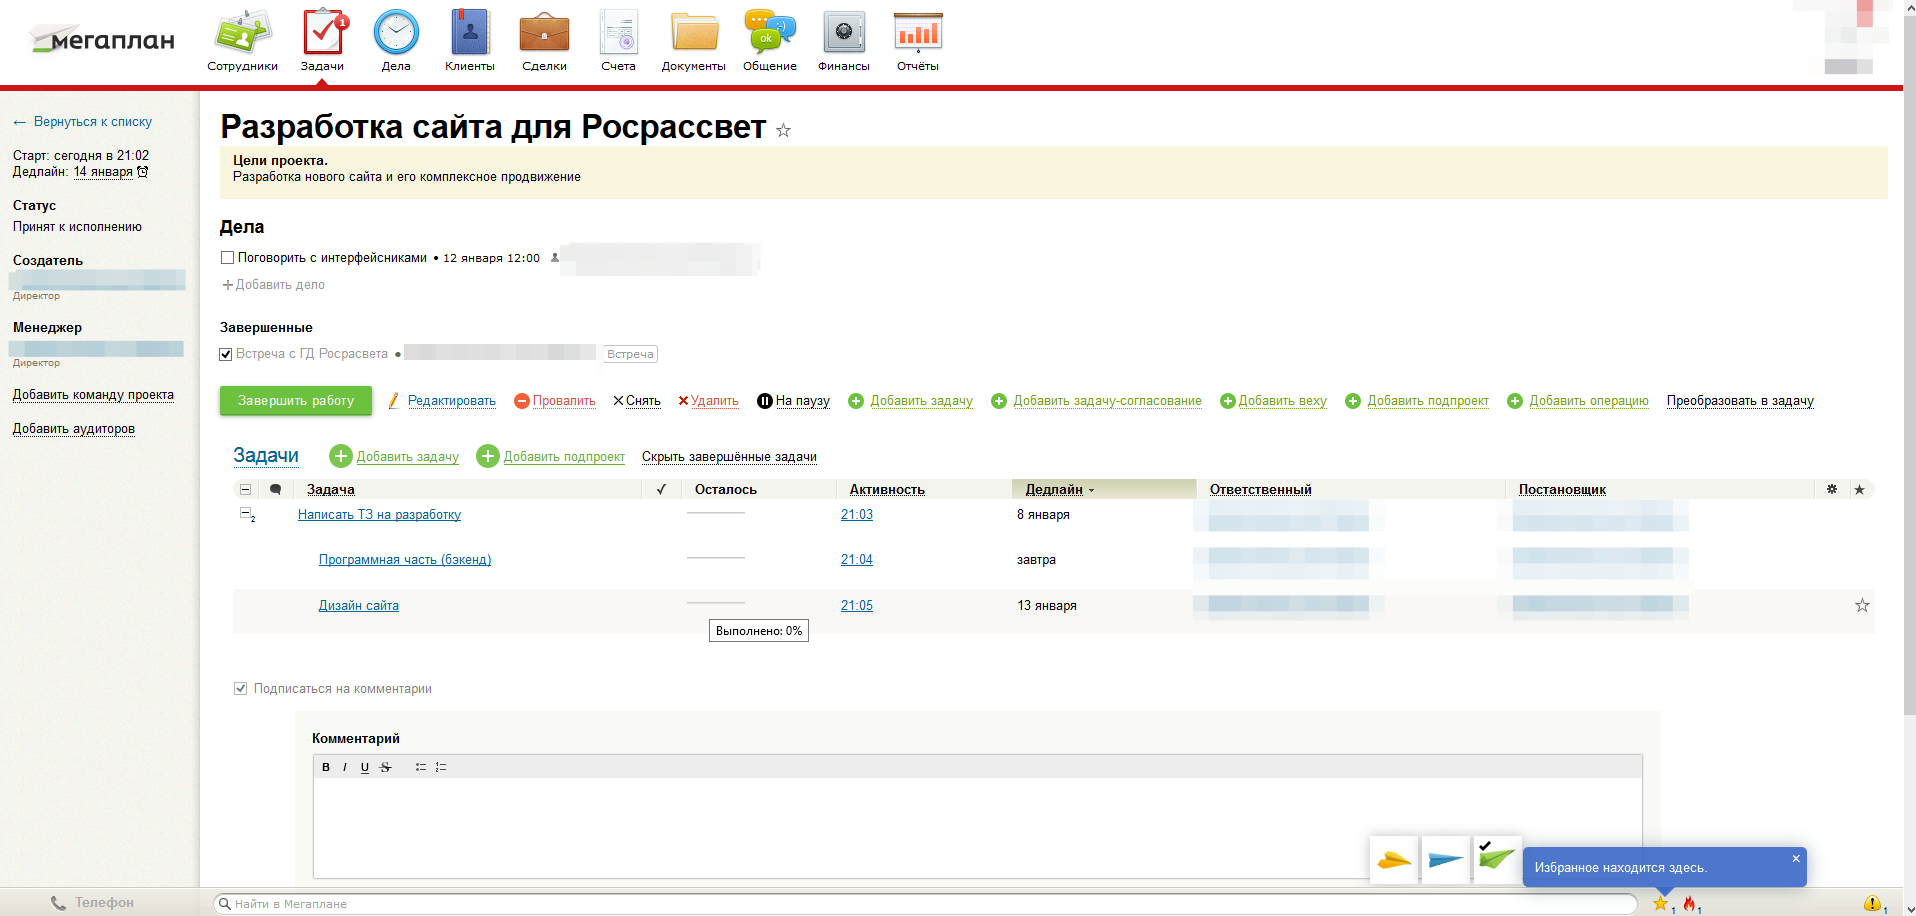Open the Дела clock icon

click(x=396, y=40)
